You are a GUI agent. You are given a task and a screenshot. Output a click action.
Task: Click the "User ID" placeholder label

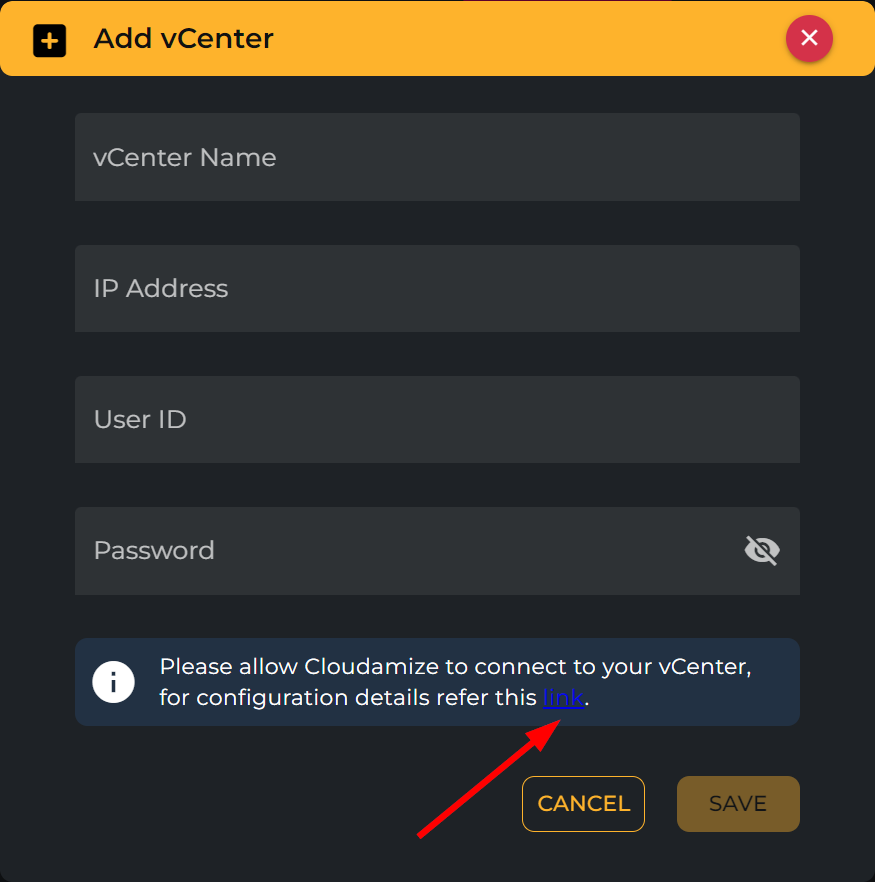coord(140,419)
